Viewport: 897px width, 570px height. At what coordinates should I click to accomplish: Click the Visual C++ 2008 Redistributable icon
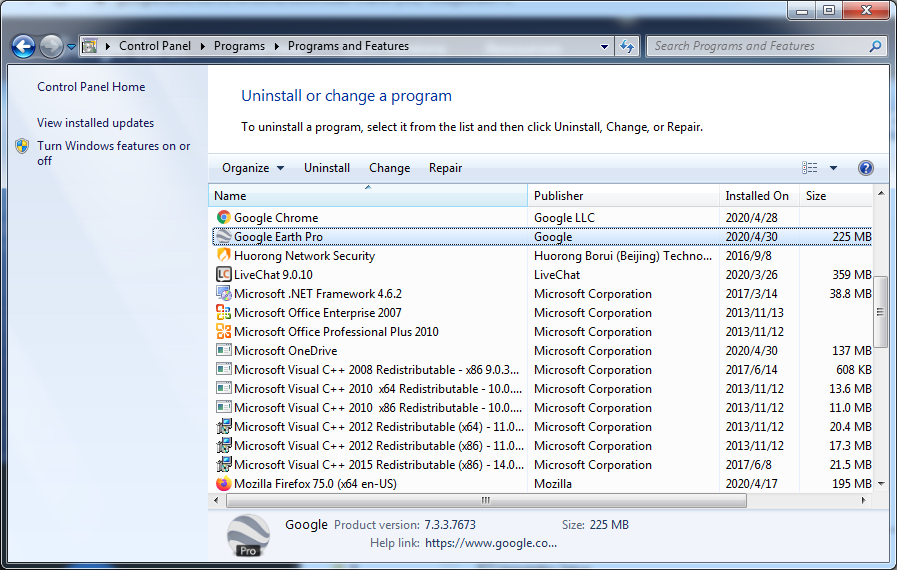coord(224,369)
